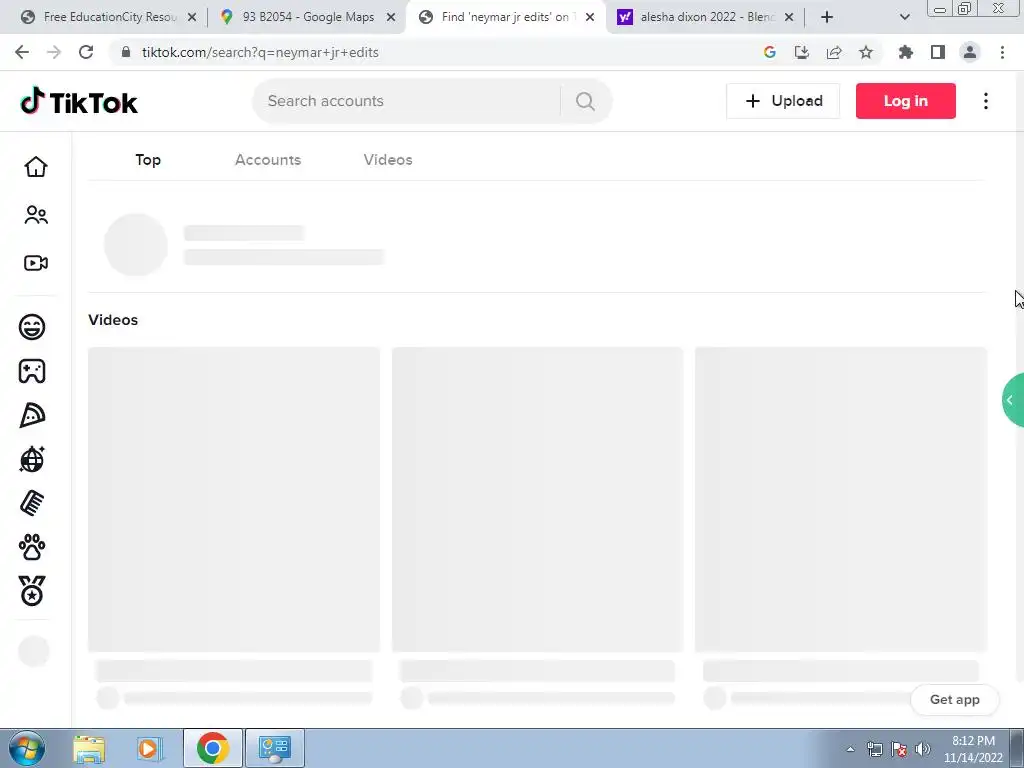Viewport: 1024px width, 768px height.
Task: Go to For You home sidebar icon
Action: click(36, 167)
